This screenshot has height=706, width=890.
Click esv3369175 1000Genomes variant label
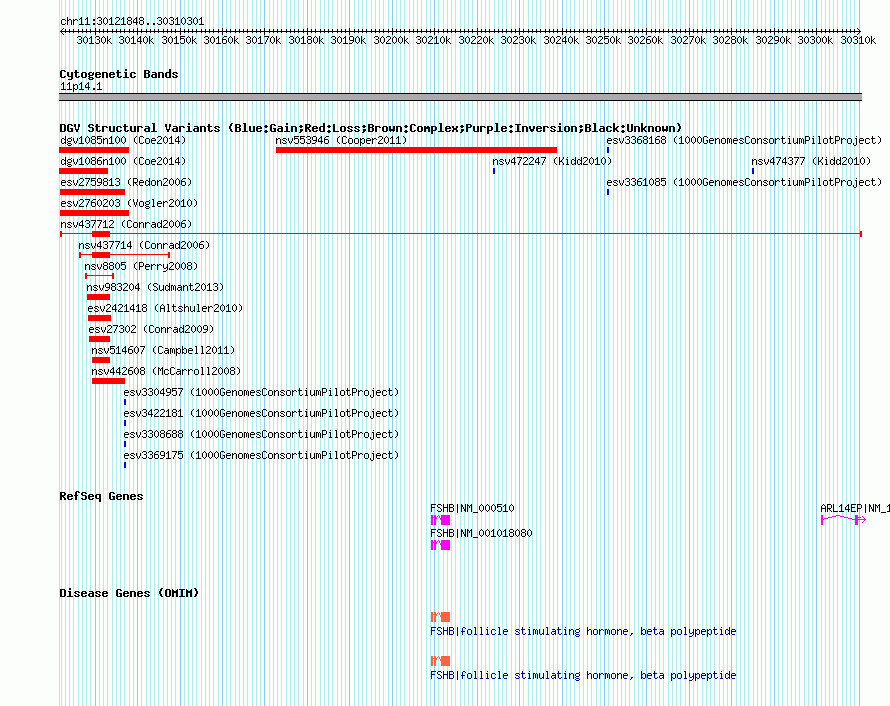click(x=261, y=455)
